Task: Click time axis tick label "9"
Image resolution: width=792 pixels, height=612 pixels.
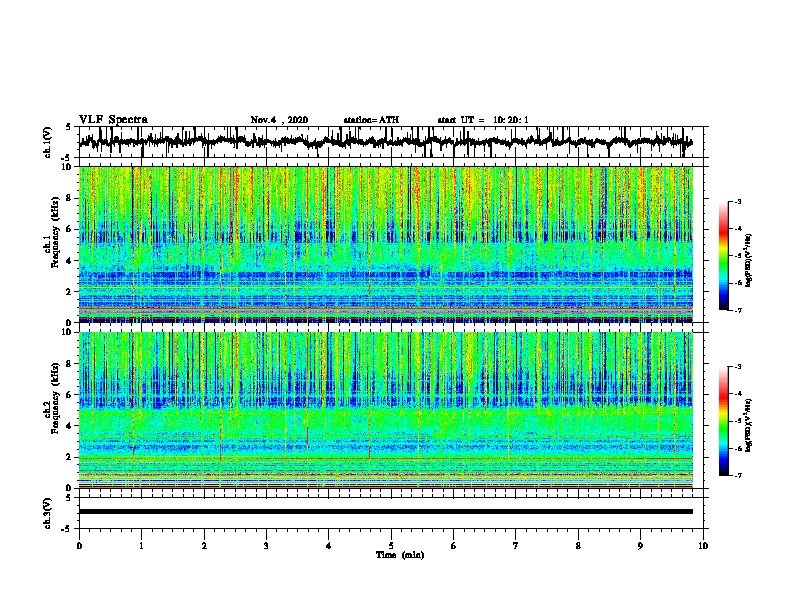Action: [x=640, y=546]
